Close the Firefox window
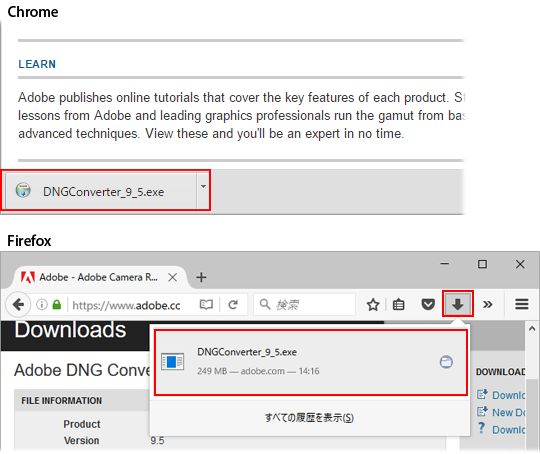 pyautogui.click(x=520, y=264)
